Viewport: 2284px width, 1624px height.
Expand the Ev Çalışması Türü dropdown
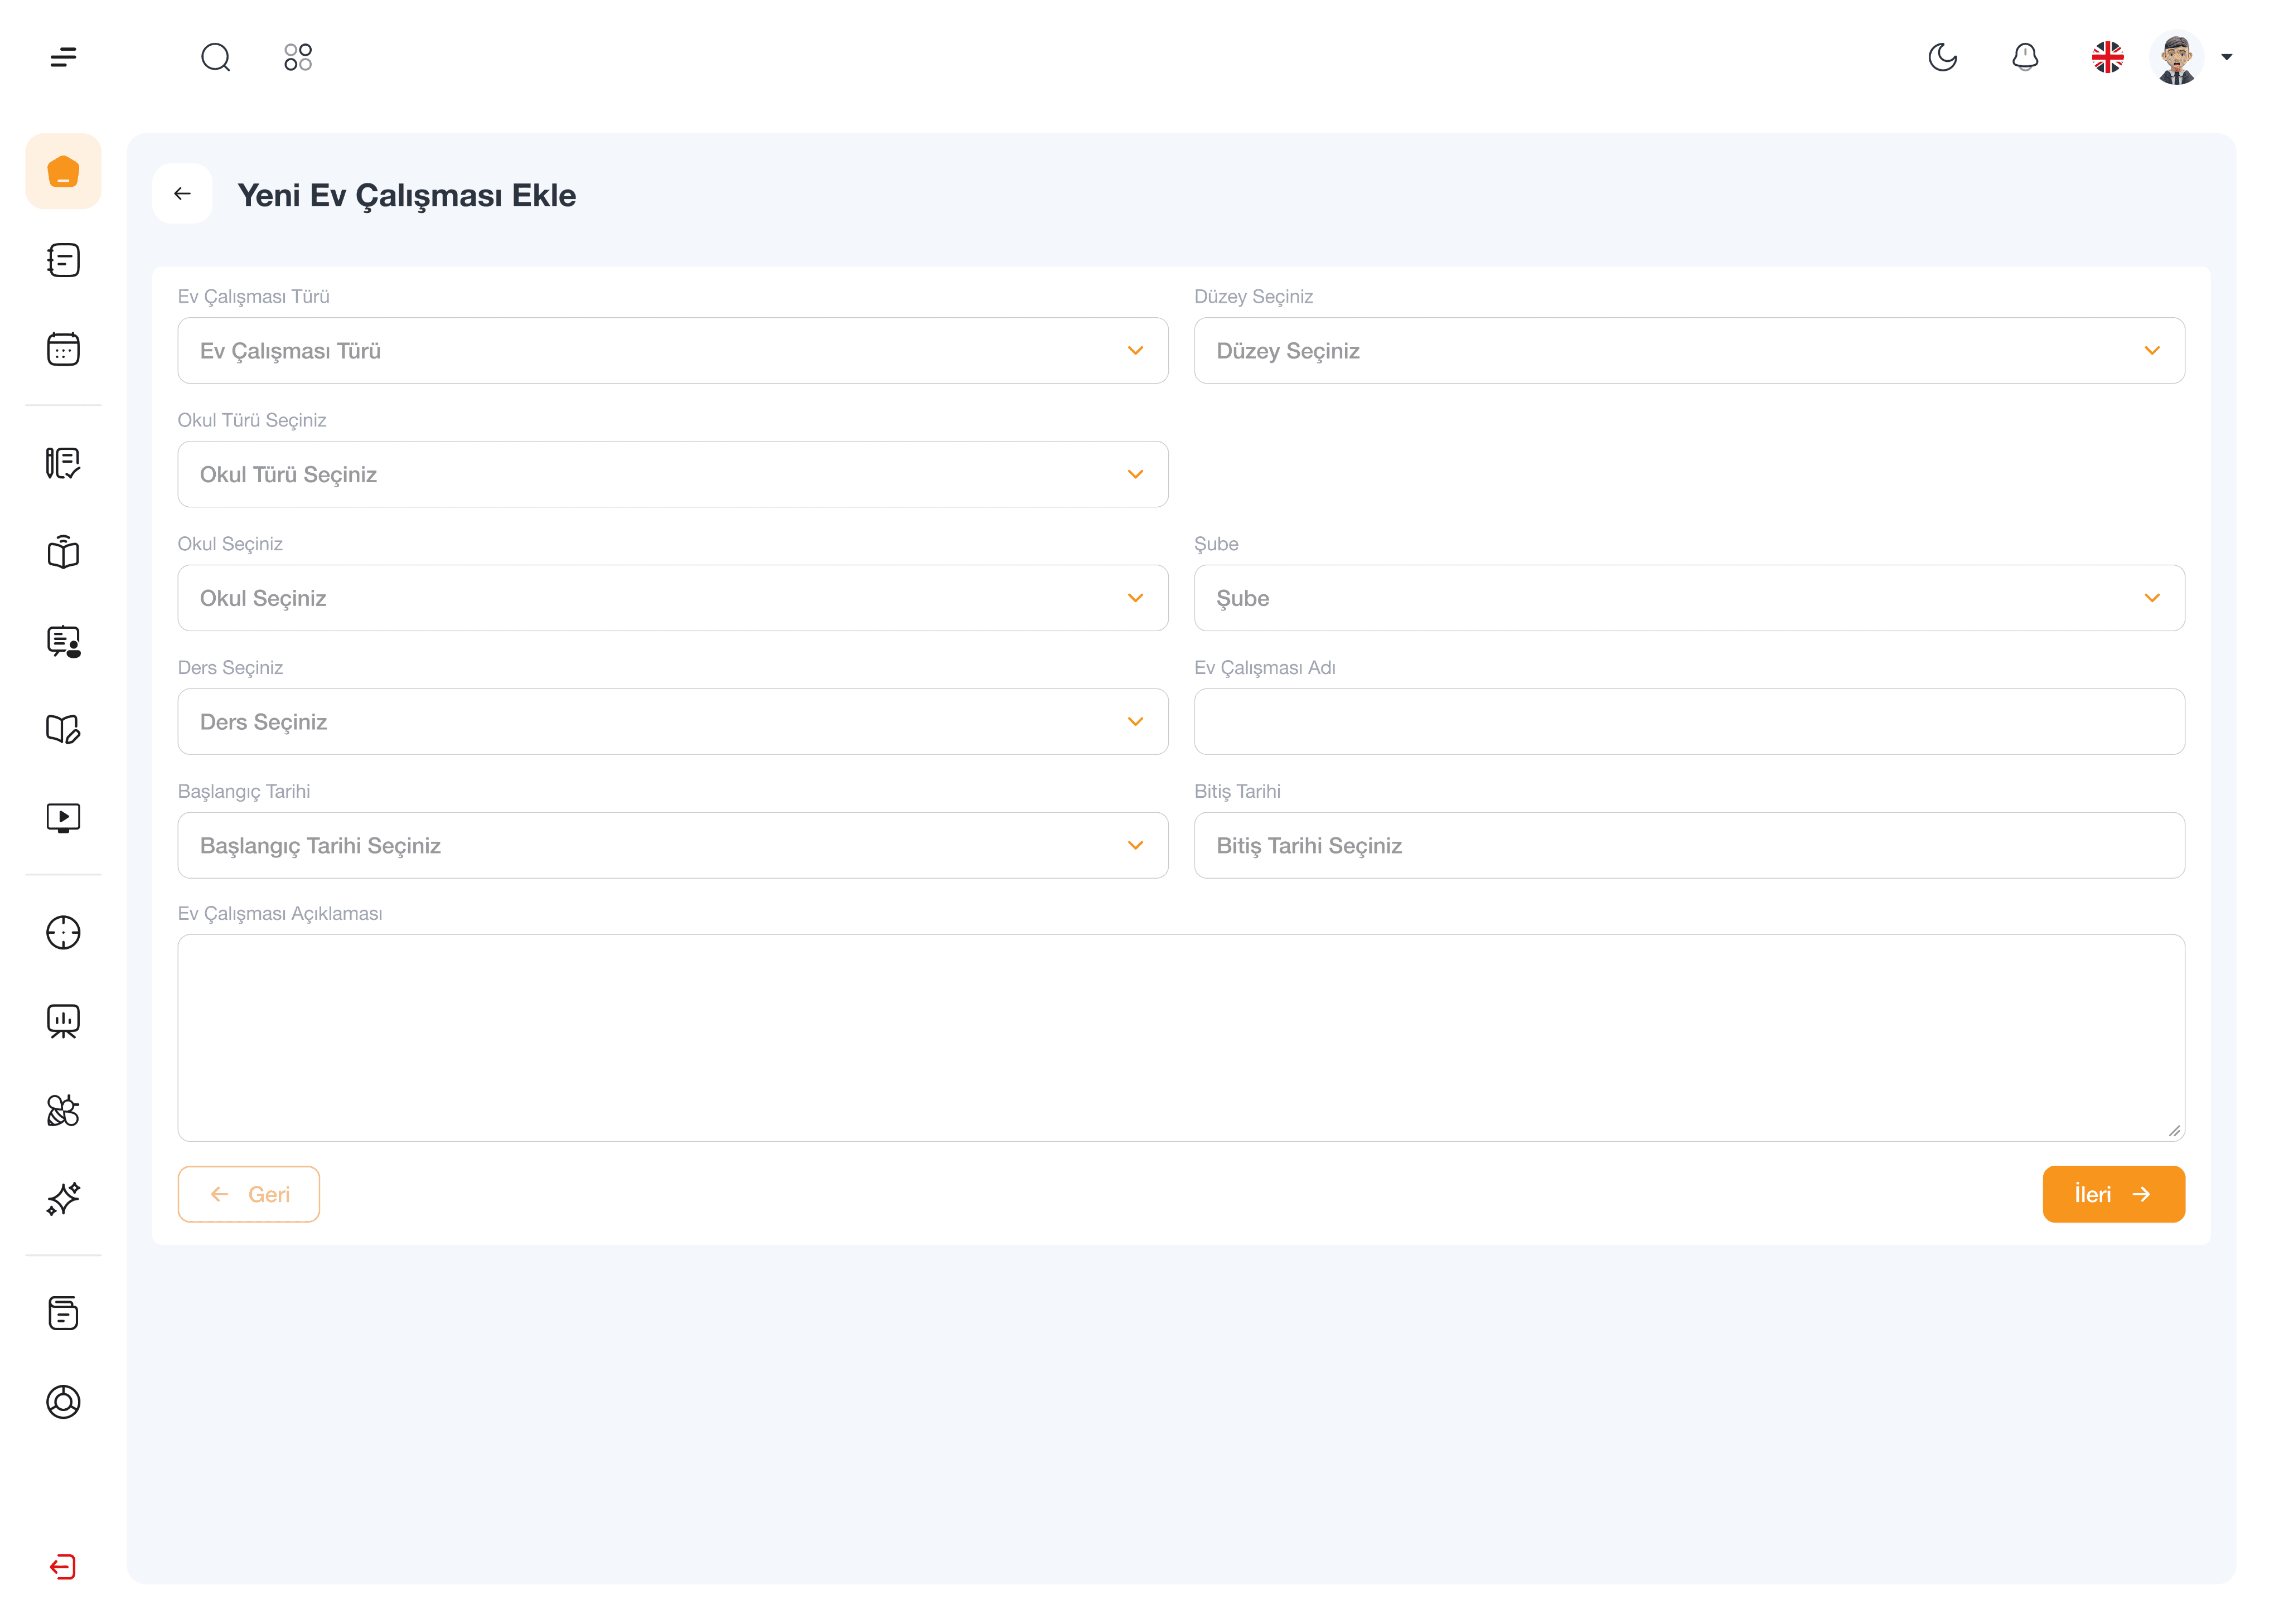672,351
